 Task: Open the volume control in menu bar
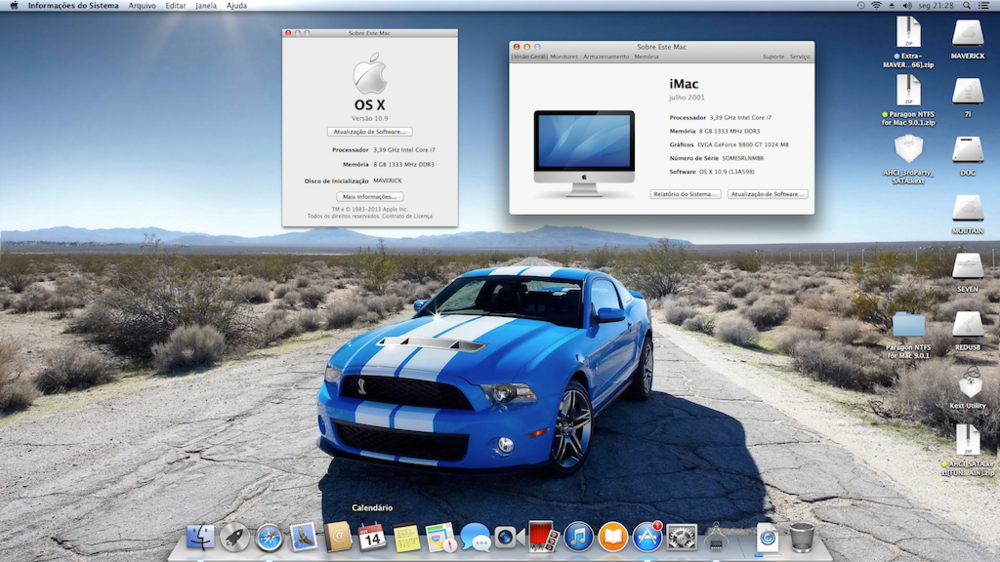pyautogui.click(x=909, y=6)
